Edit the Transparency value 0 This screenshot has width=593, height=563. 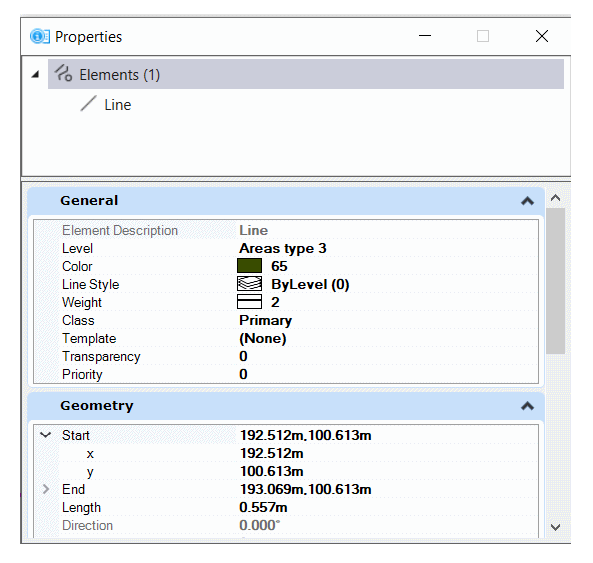pos(243,356)
